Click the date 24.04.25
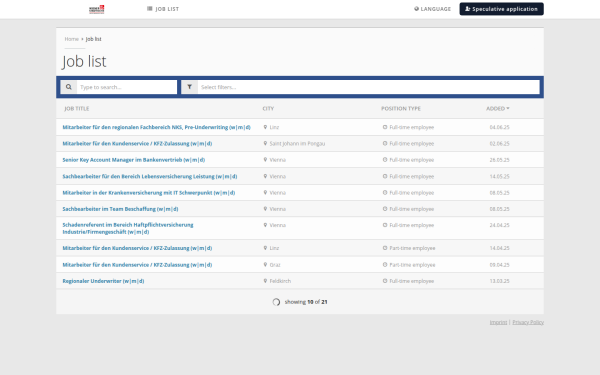 (x=499, y=225)
